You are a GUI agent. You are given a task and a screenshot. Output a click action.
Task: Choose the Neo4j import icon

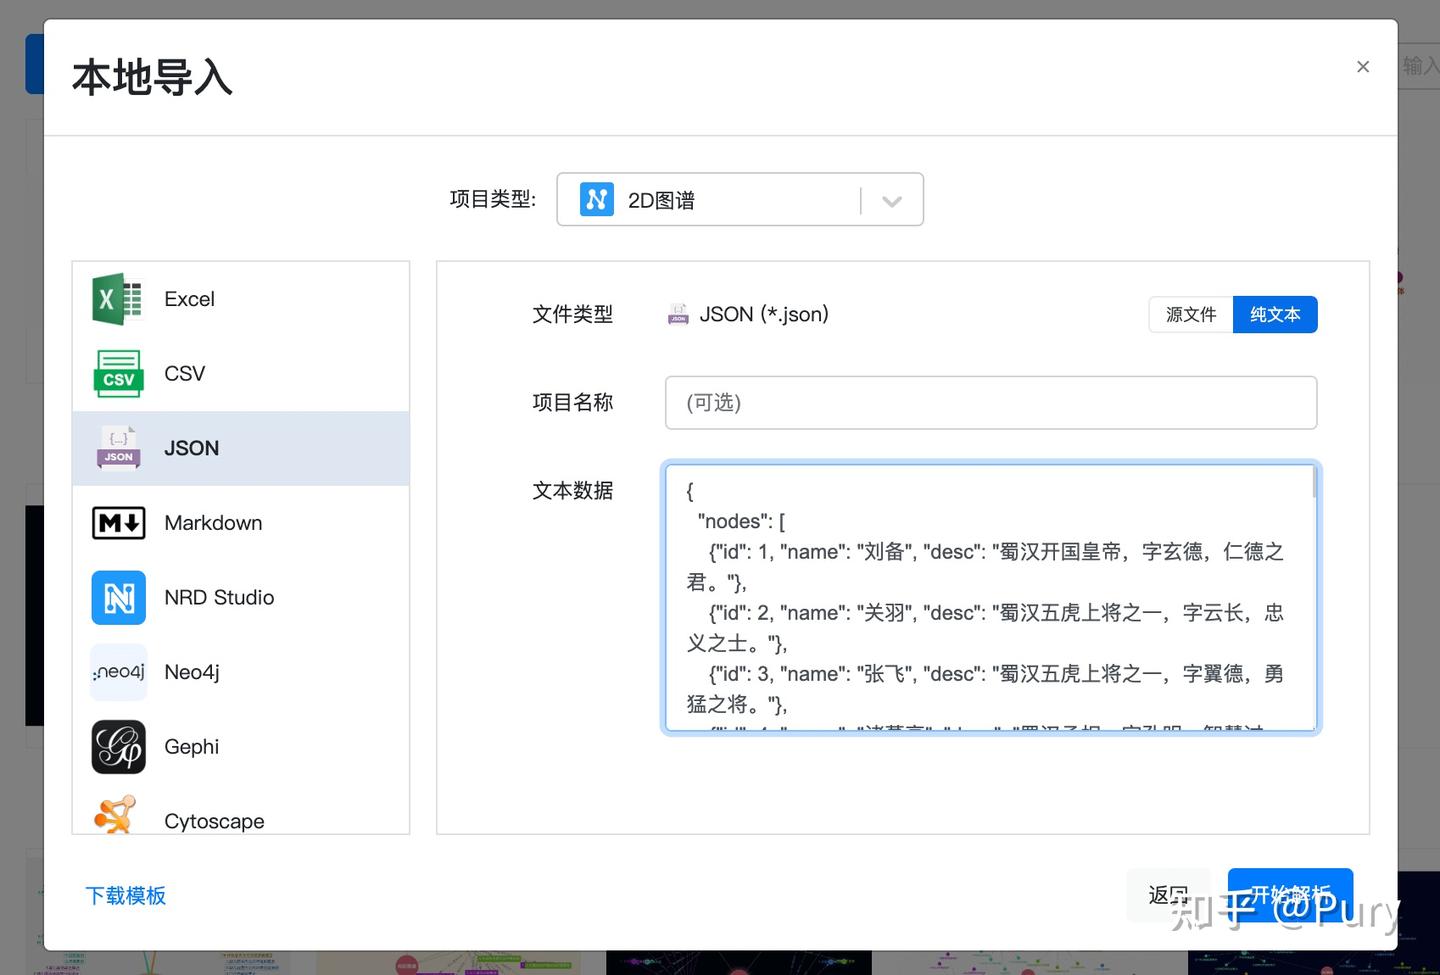click(x=117, y=671)
